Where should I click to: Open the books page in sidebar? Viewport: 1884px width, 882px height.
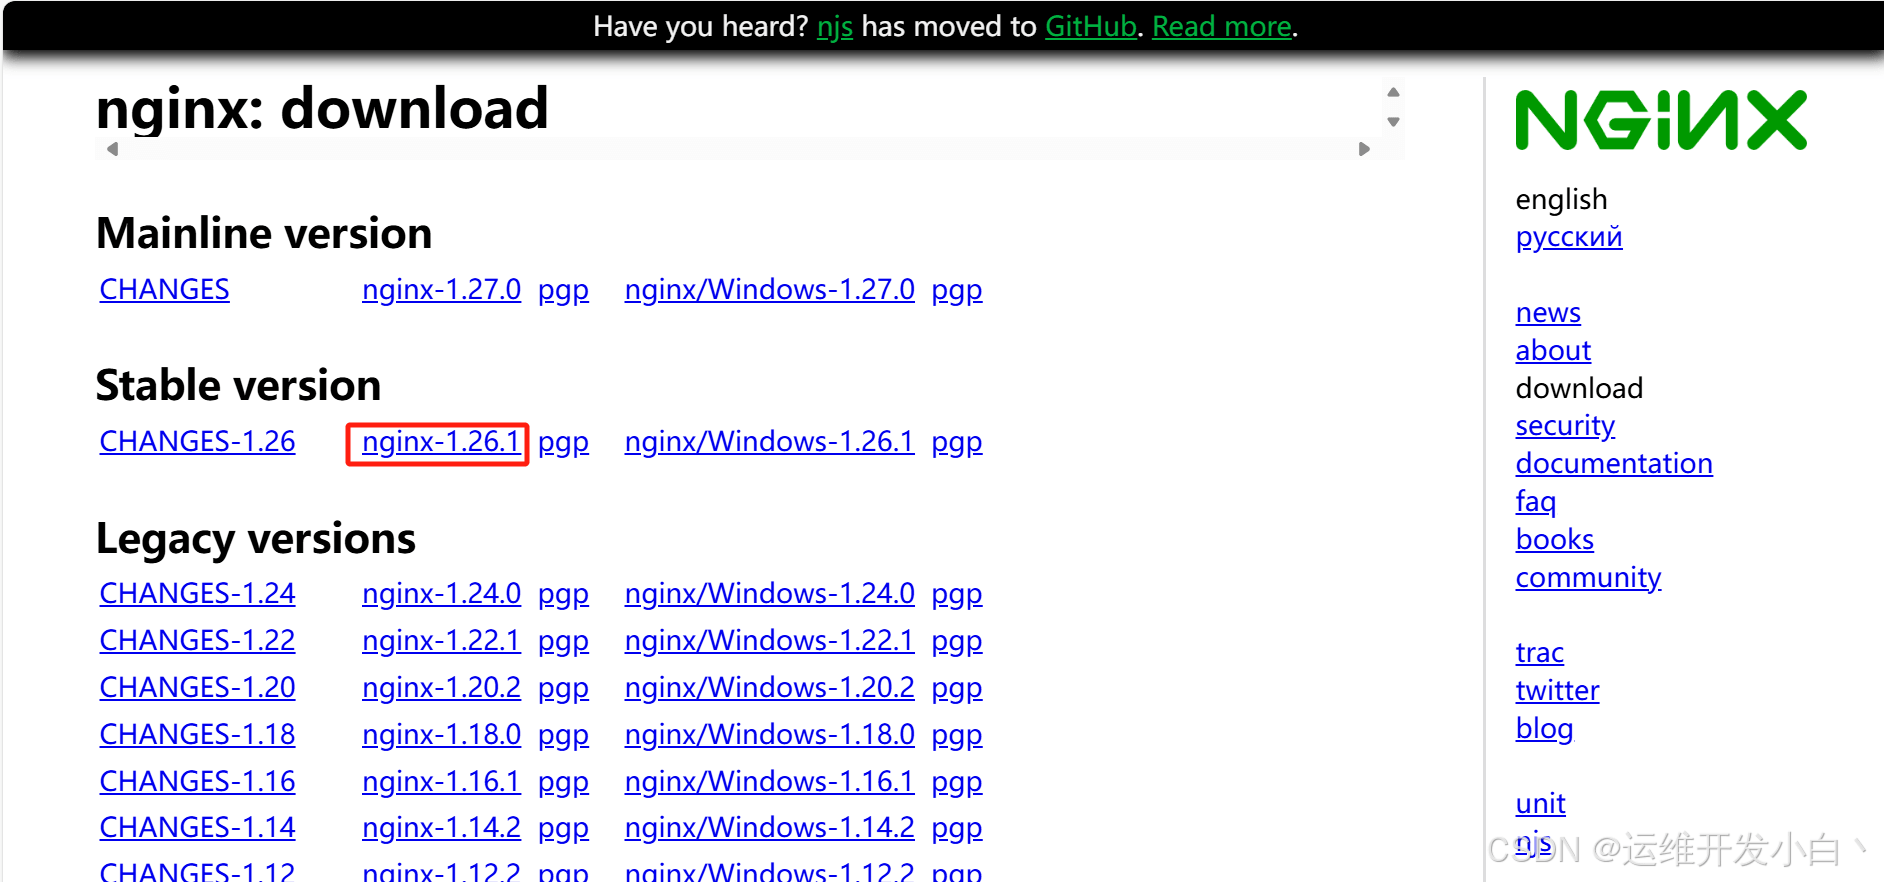point(1555,539)
